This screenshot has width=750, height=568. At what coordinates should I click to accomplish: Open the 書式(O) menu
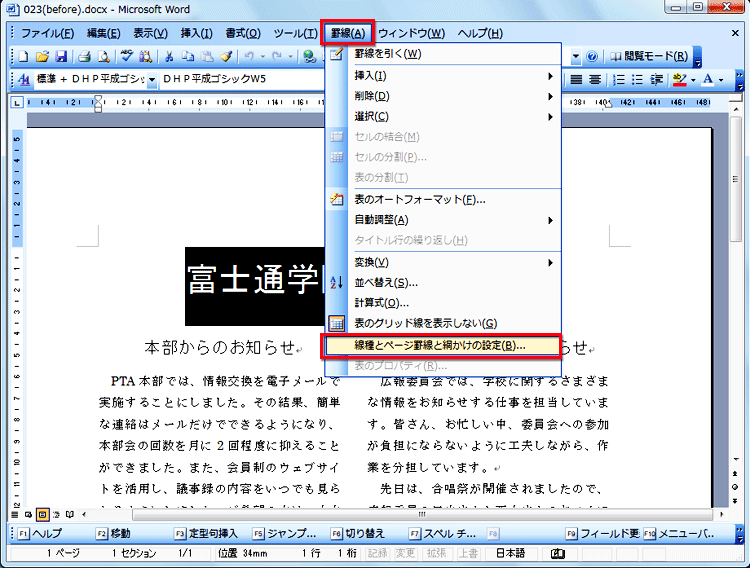(243, 33)
